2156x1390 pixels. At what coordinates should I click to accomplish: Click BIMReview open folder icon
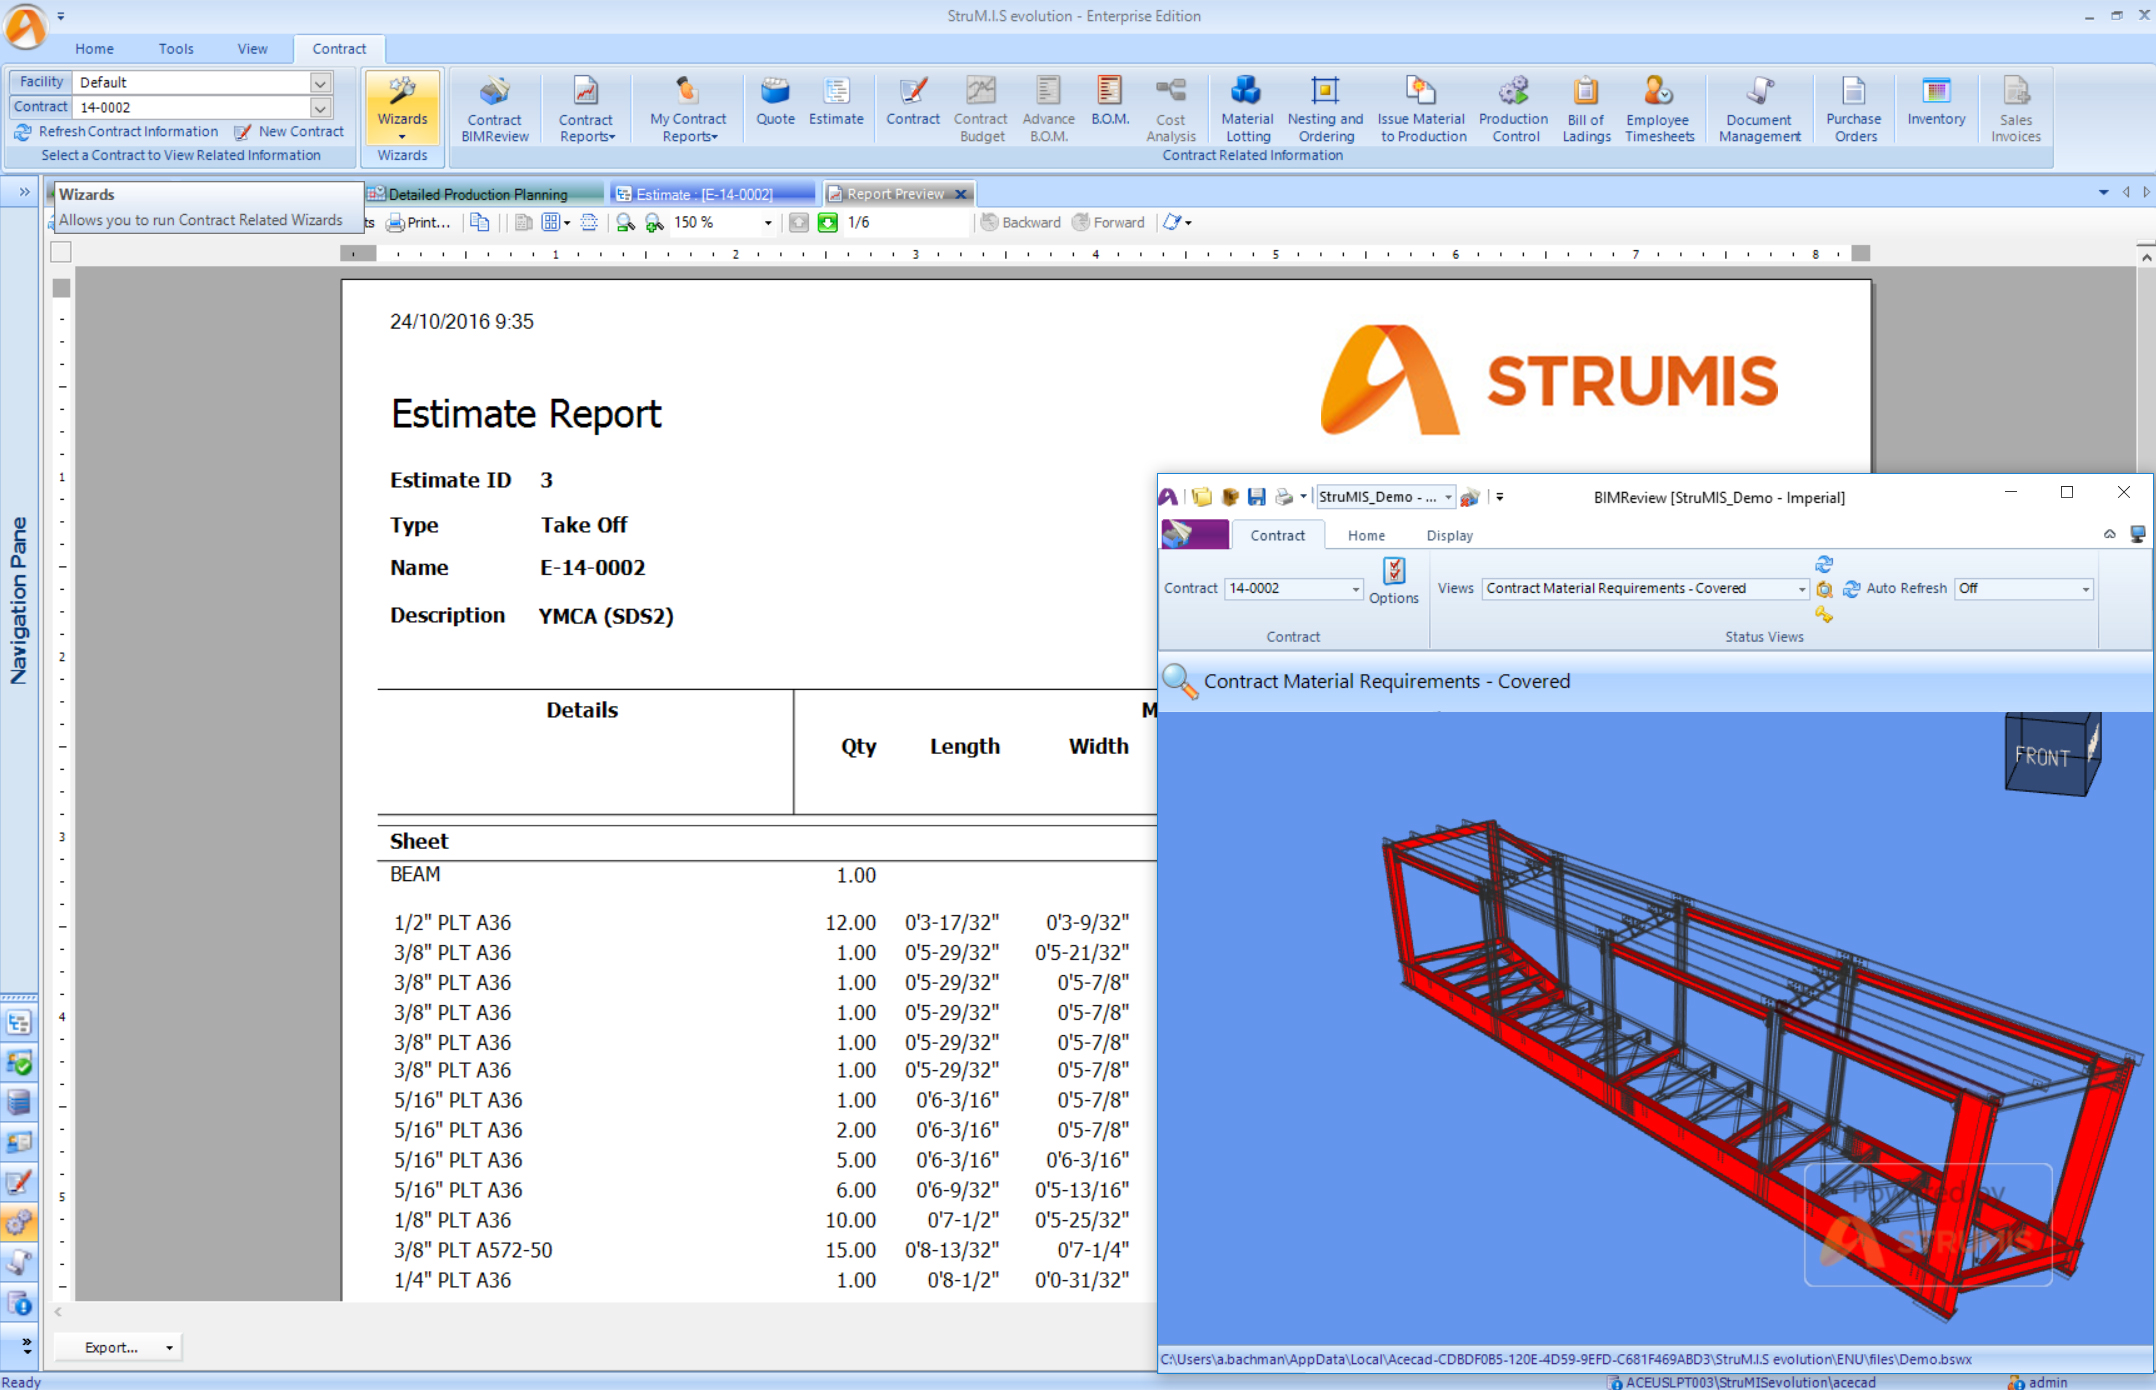(x=1201, y=497)
